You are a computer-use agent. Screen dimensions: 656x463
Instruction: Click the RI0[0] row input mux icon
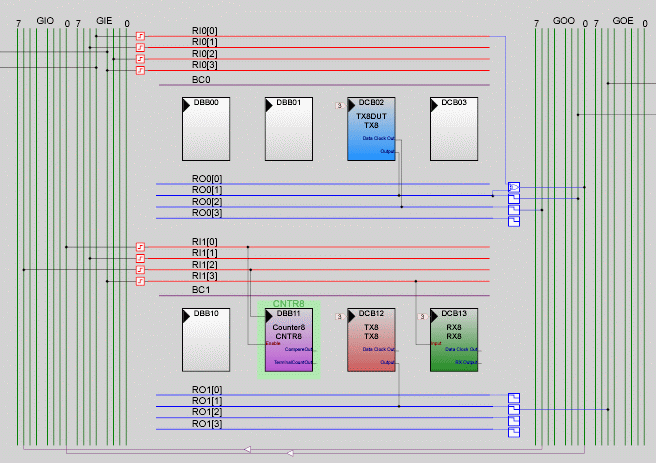tap(141, 36)
